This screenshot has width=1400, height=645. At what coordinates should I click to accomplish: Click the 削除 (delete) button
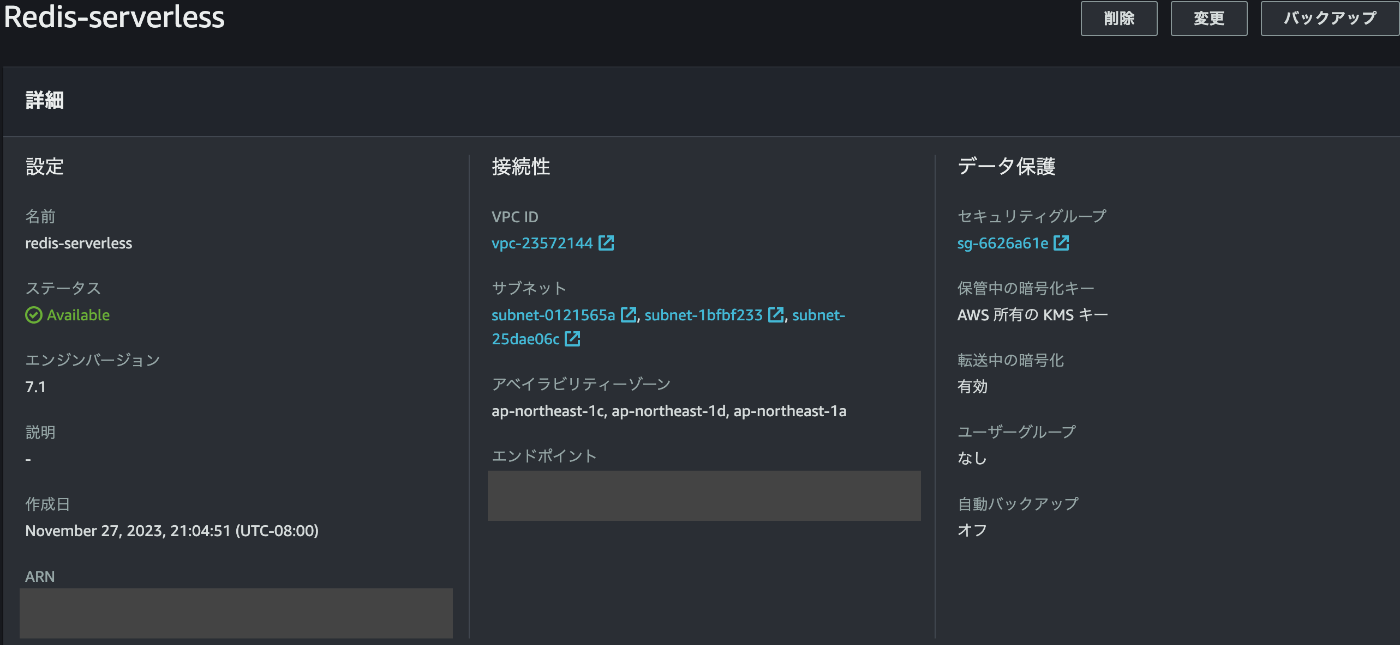pos(1119,19)
